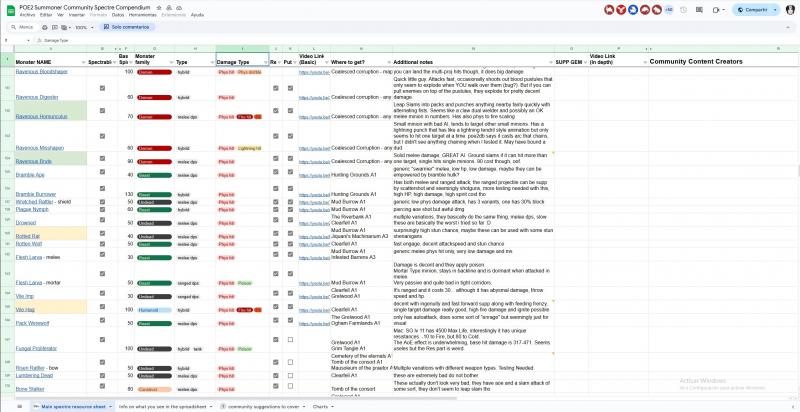Screen dimensions: 800x412
Task: Uncheck Rx checkbox for Ravenous Misshapen row
Action: click(x=276, y=136)
